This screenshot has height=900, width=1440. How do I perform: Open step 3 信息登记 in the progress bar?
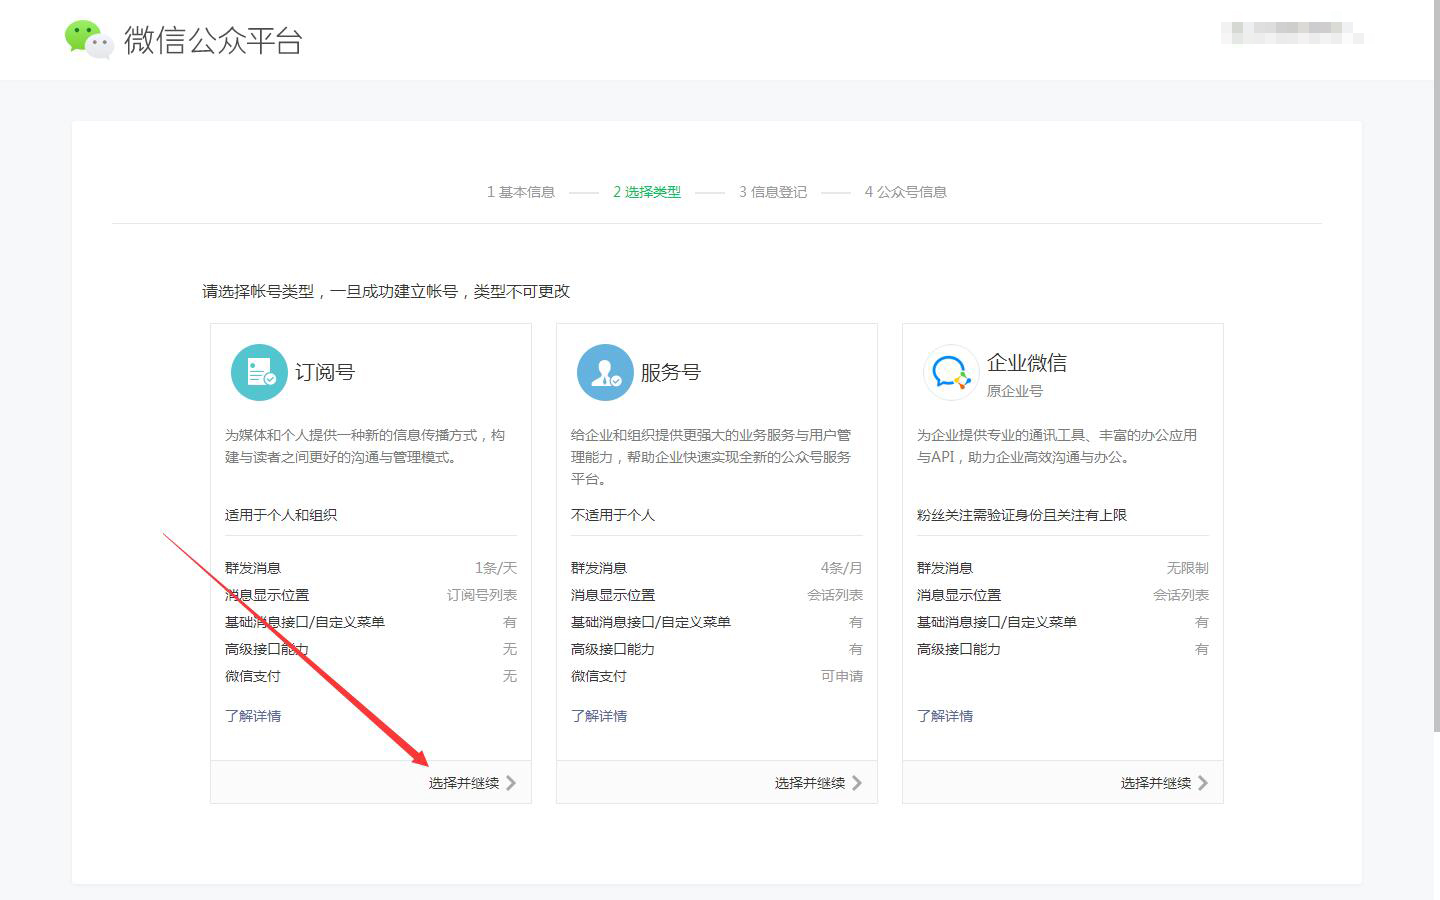point(771,192)
